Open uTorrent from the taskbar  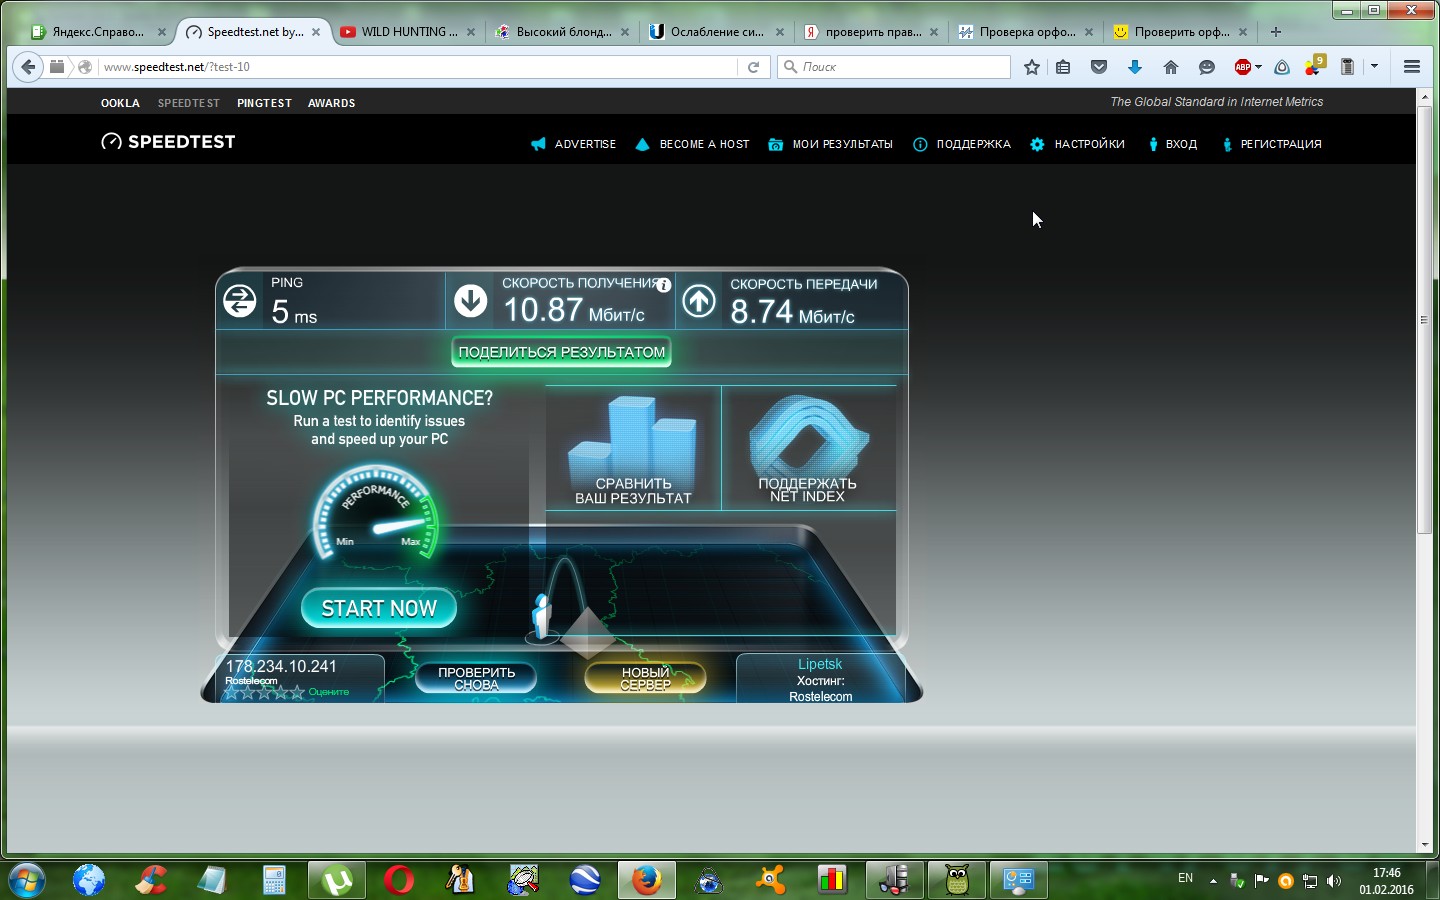pos(337,880)
